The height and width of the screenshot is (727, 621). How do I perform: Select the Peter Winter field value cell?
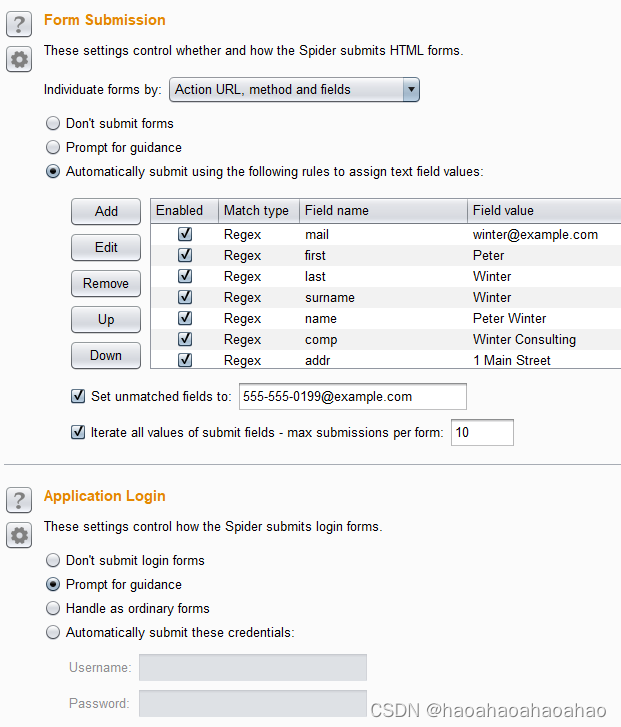point(544,319)
